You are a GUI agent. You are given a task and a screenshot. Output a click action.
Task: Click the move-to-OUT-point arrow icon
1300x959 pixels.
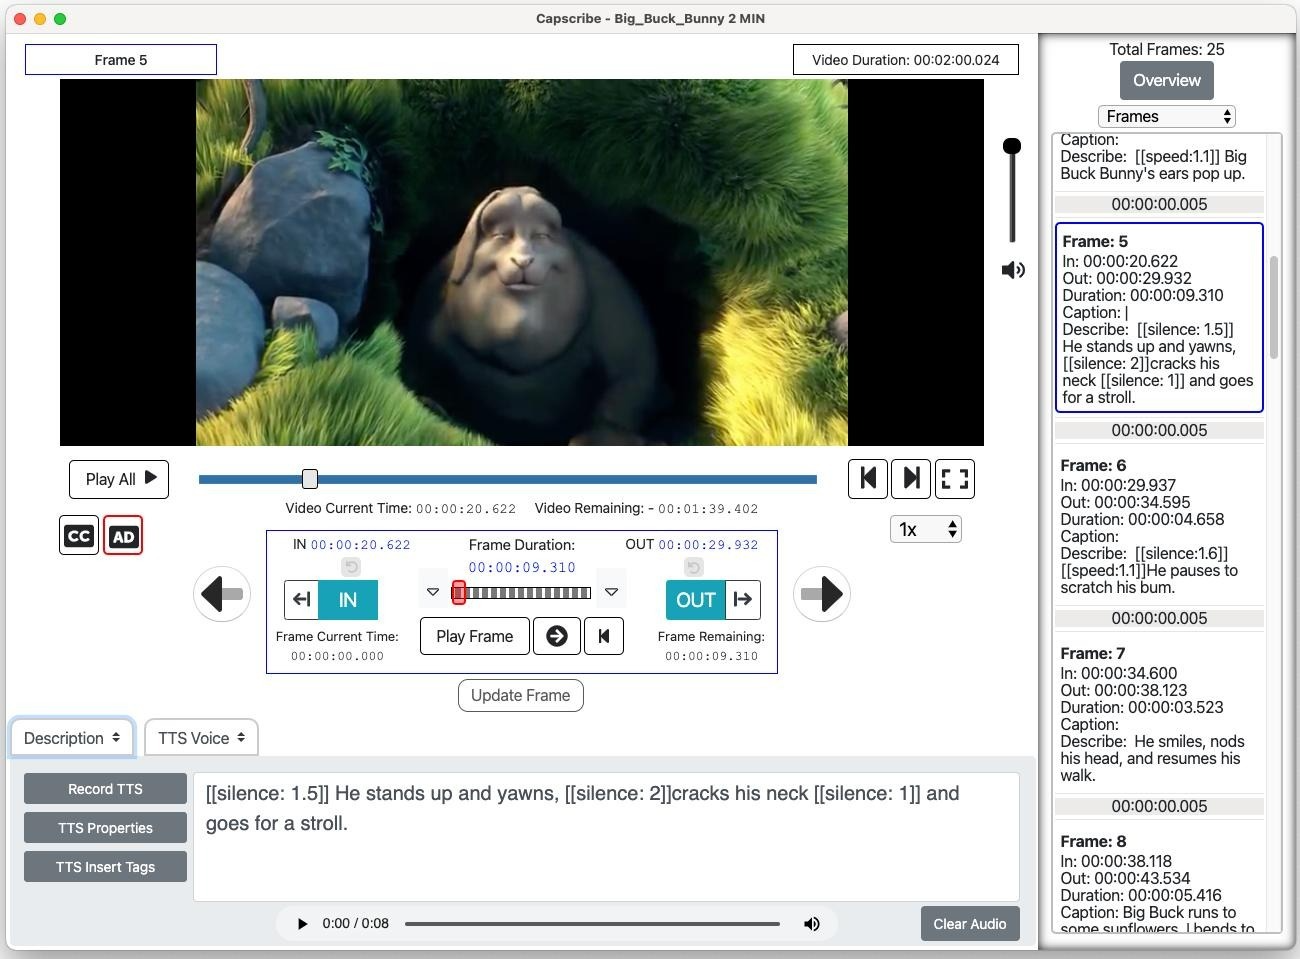(742, 600)
